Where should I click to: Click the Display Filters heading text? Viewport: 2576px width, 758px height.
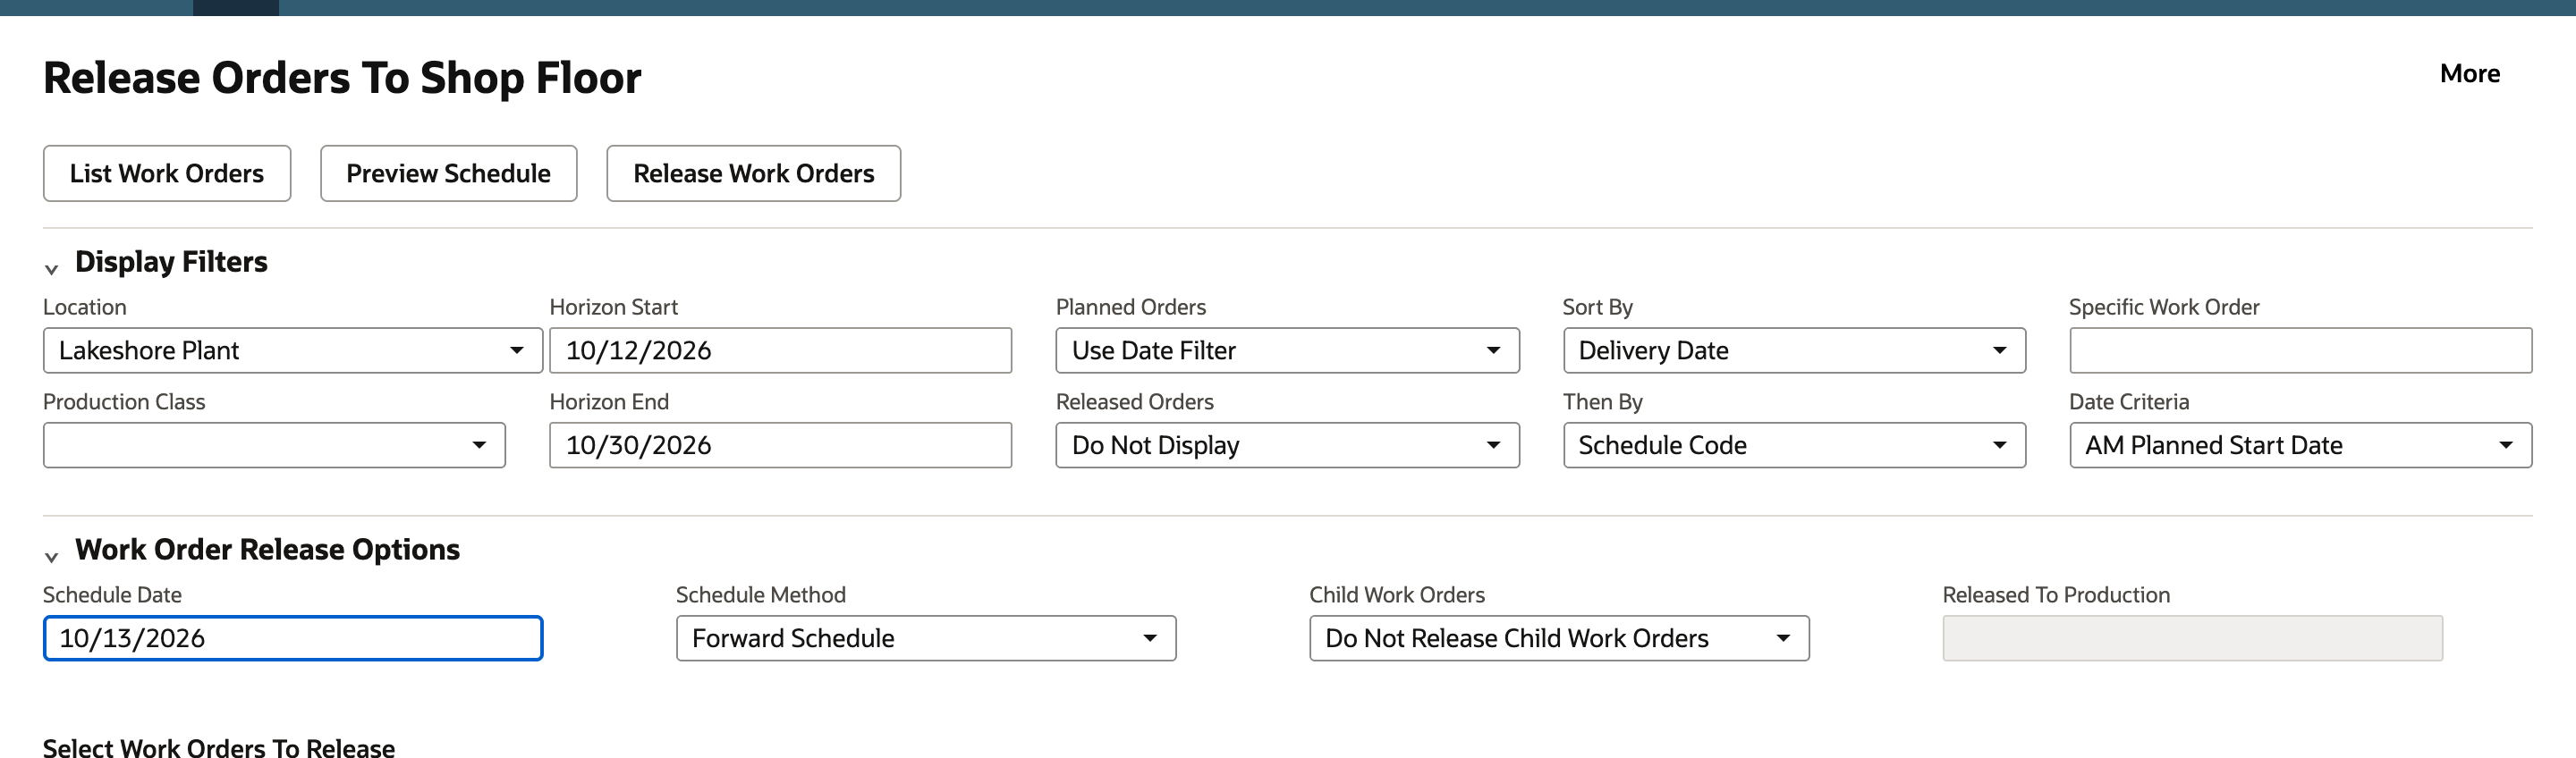click(171, 262)
